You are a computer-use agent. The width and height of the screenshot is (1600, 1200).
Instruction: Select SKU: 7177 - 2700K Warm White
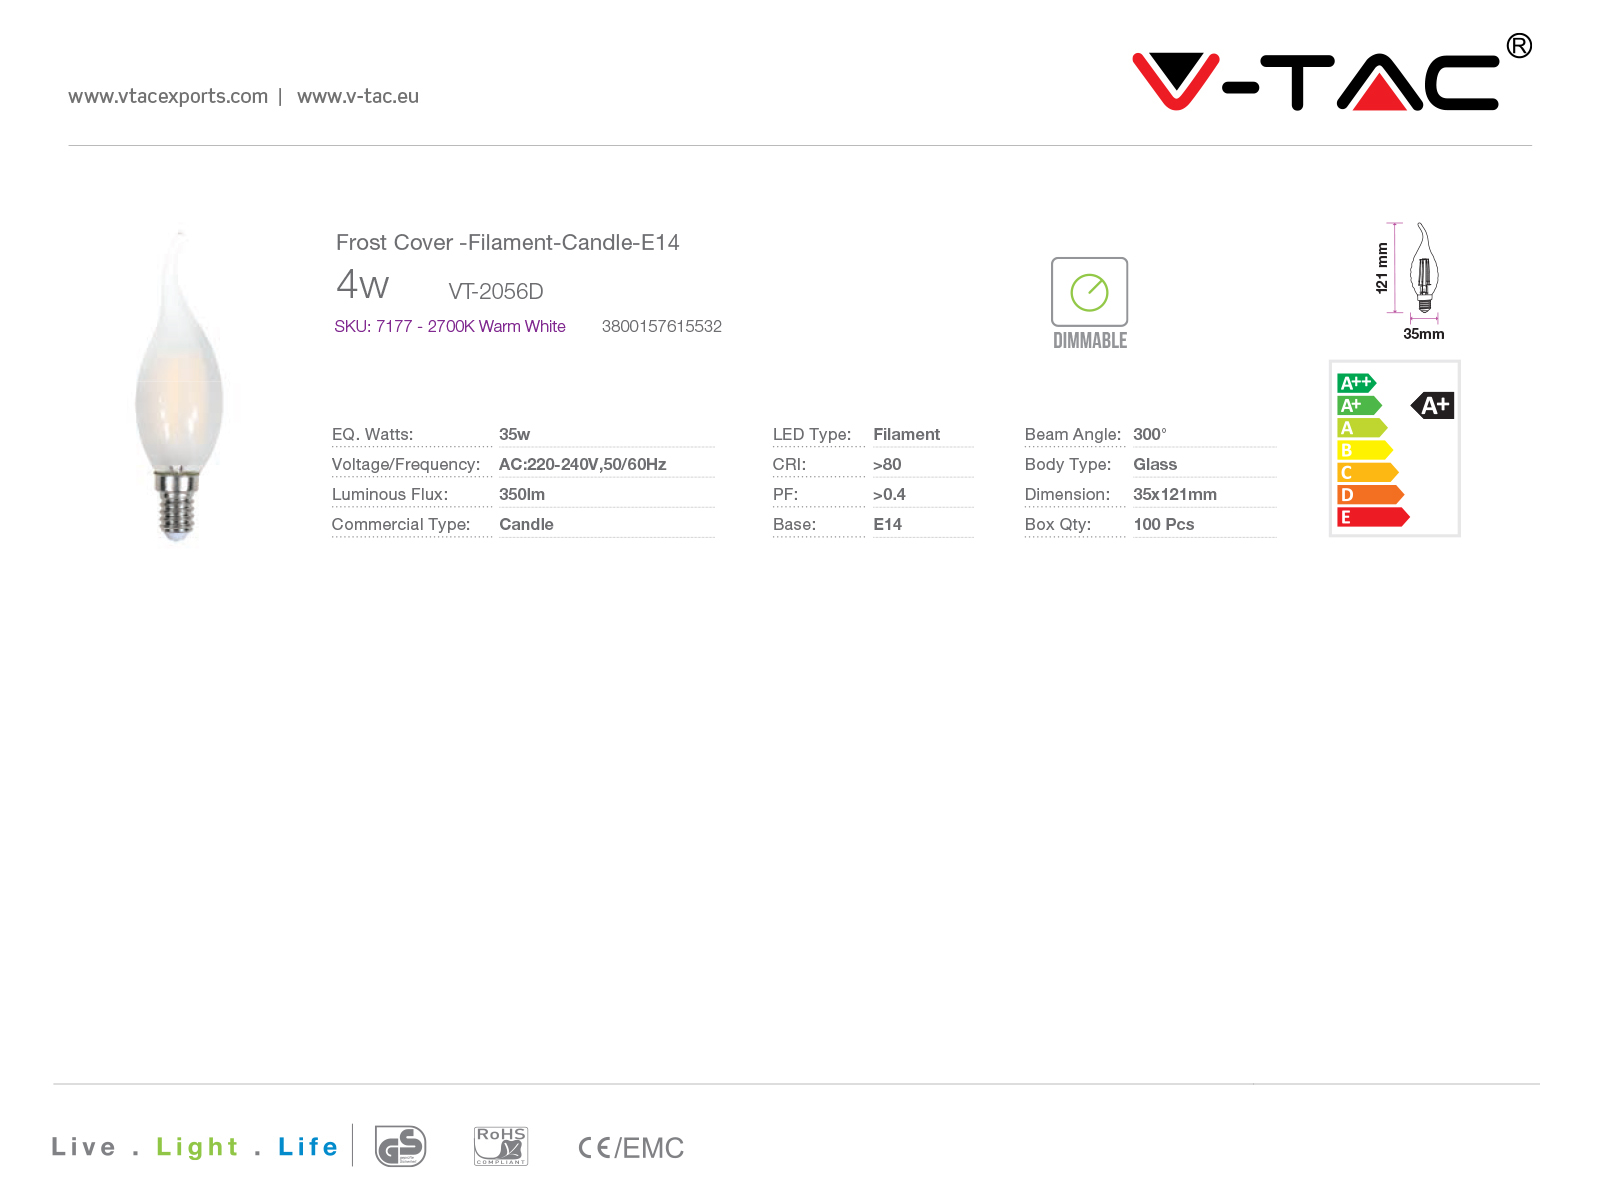click(450, 326)
